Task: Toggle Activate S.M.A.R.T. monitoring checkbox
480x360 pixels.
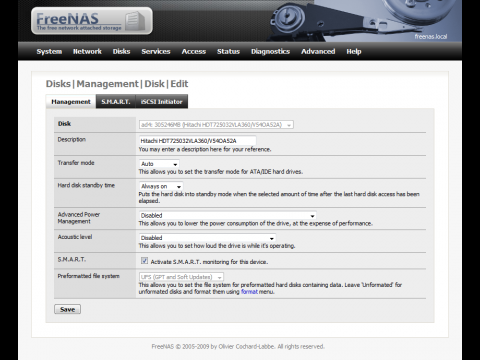Action: pos(144,261)
